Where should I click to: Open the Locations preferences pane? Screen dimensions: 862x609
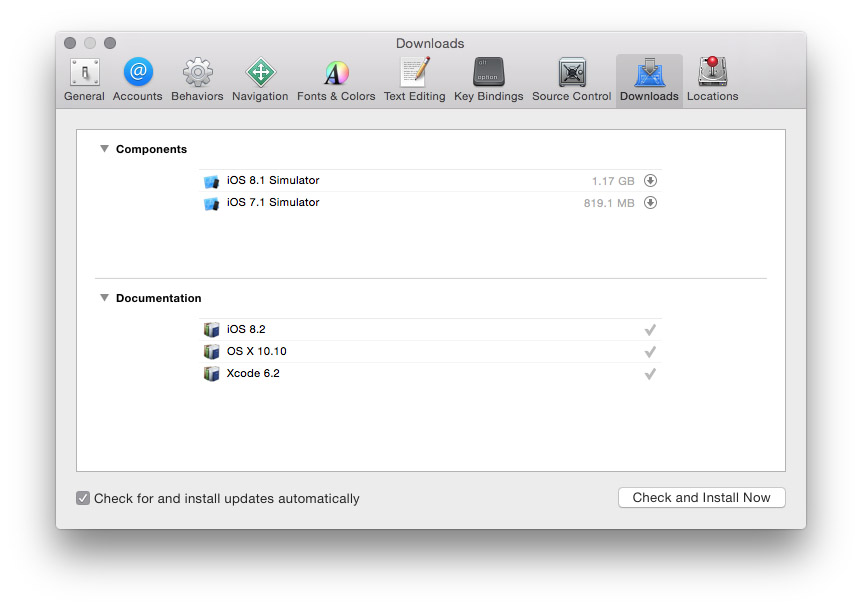[712, 80]
